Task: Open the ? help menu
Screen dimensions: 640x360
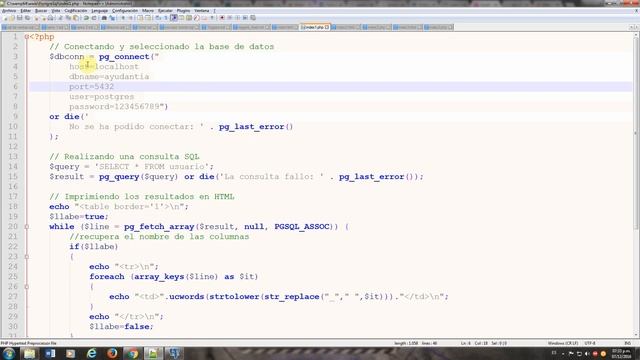Action: tap(215, 11)
